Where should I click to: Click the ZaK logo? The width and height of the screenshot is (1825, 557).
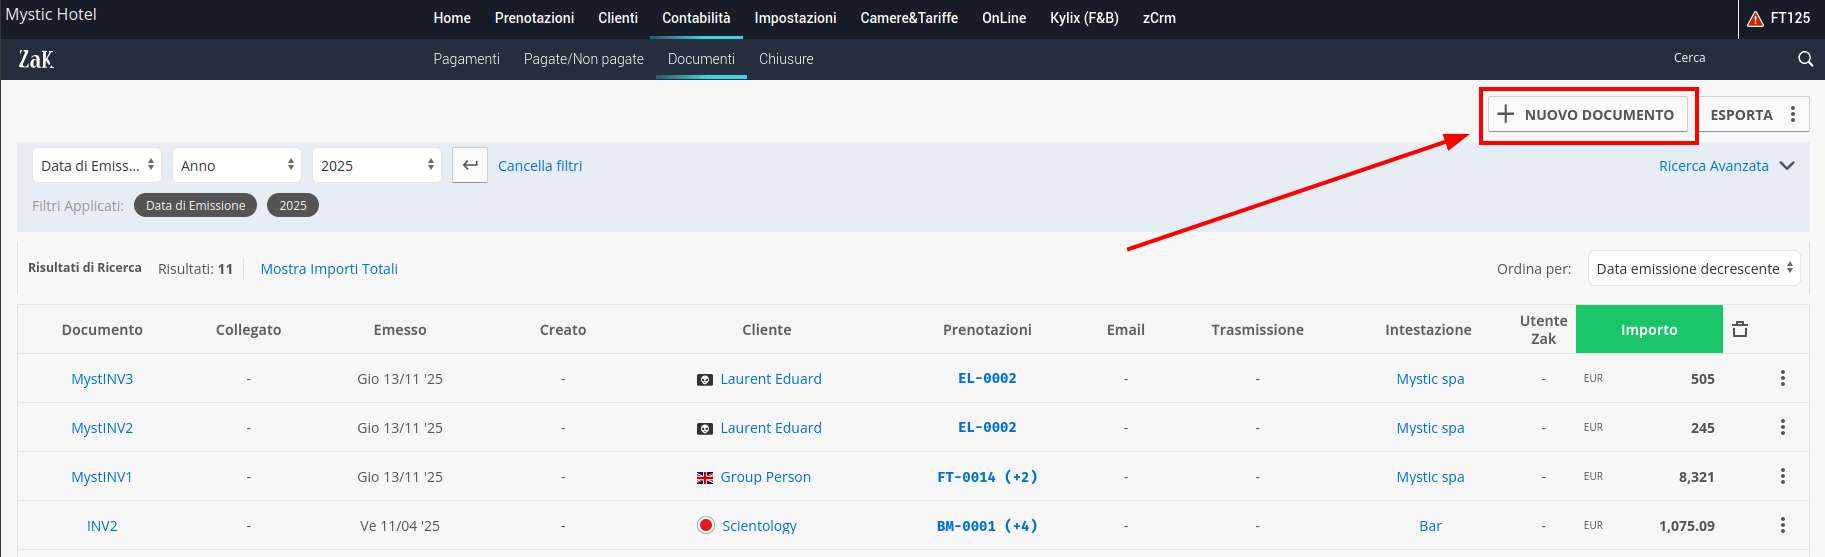coord(36,60)
